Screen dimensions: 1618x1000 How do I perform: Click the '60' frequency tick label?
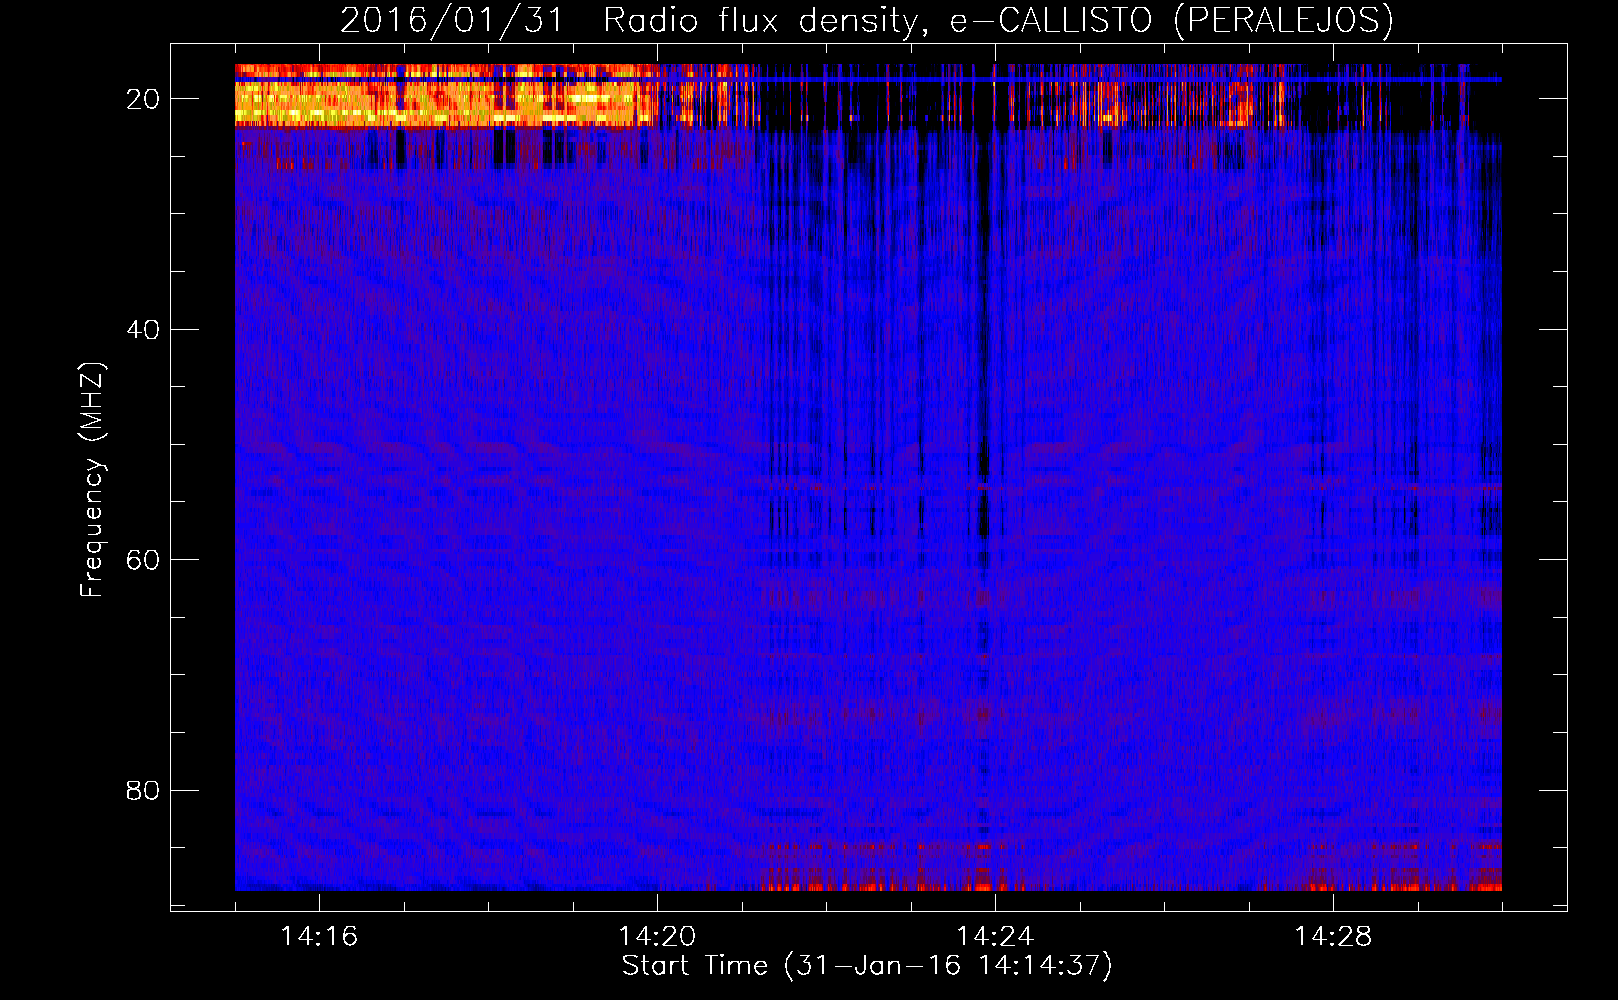pos(144,559)
